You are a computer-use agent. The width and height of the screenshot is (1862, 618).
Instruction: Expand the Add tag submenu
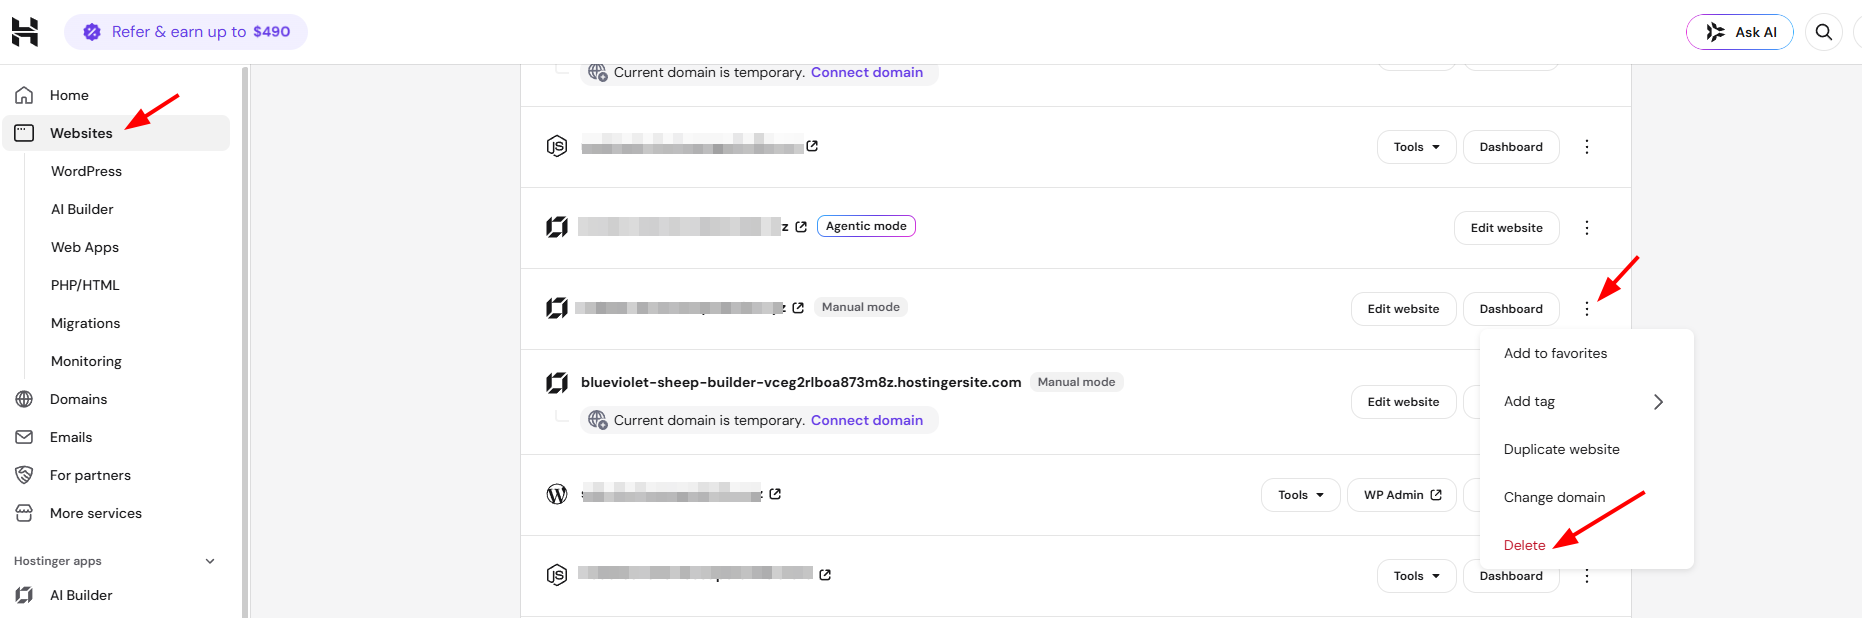pyautogui.click(x=1586, y=401)
